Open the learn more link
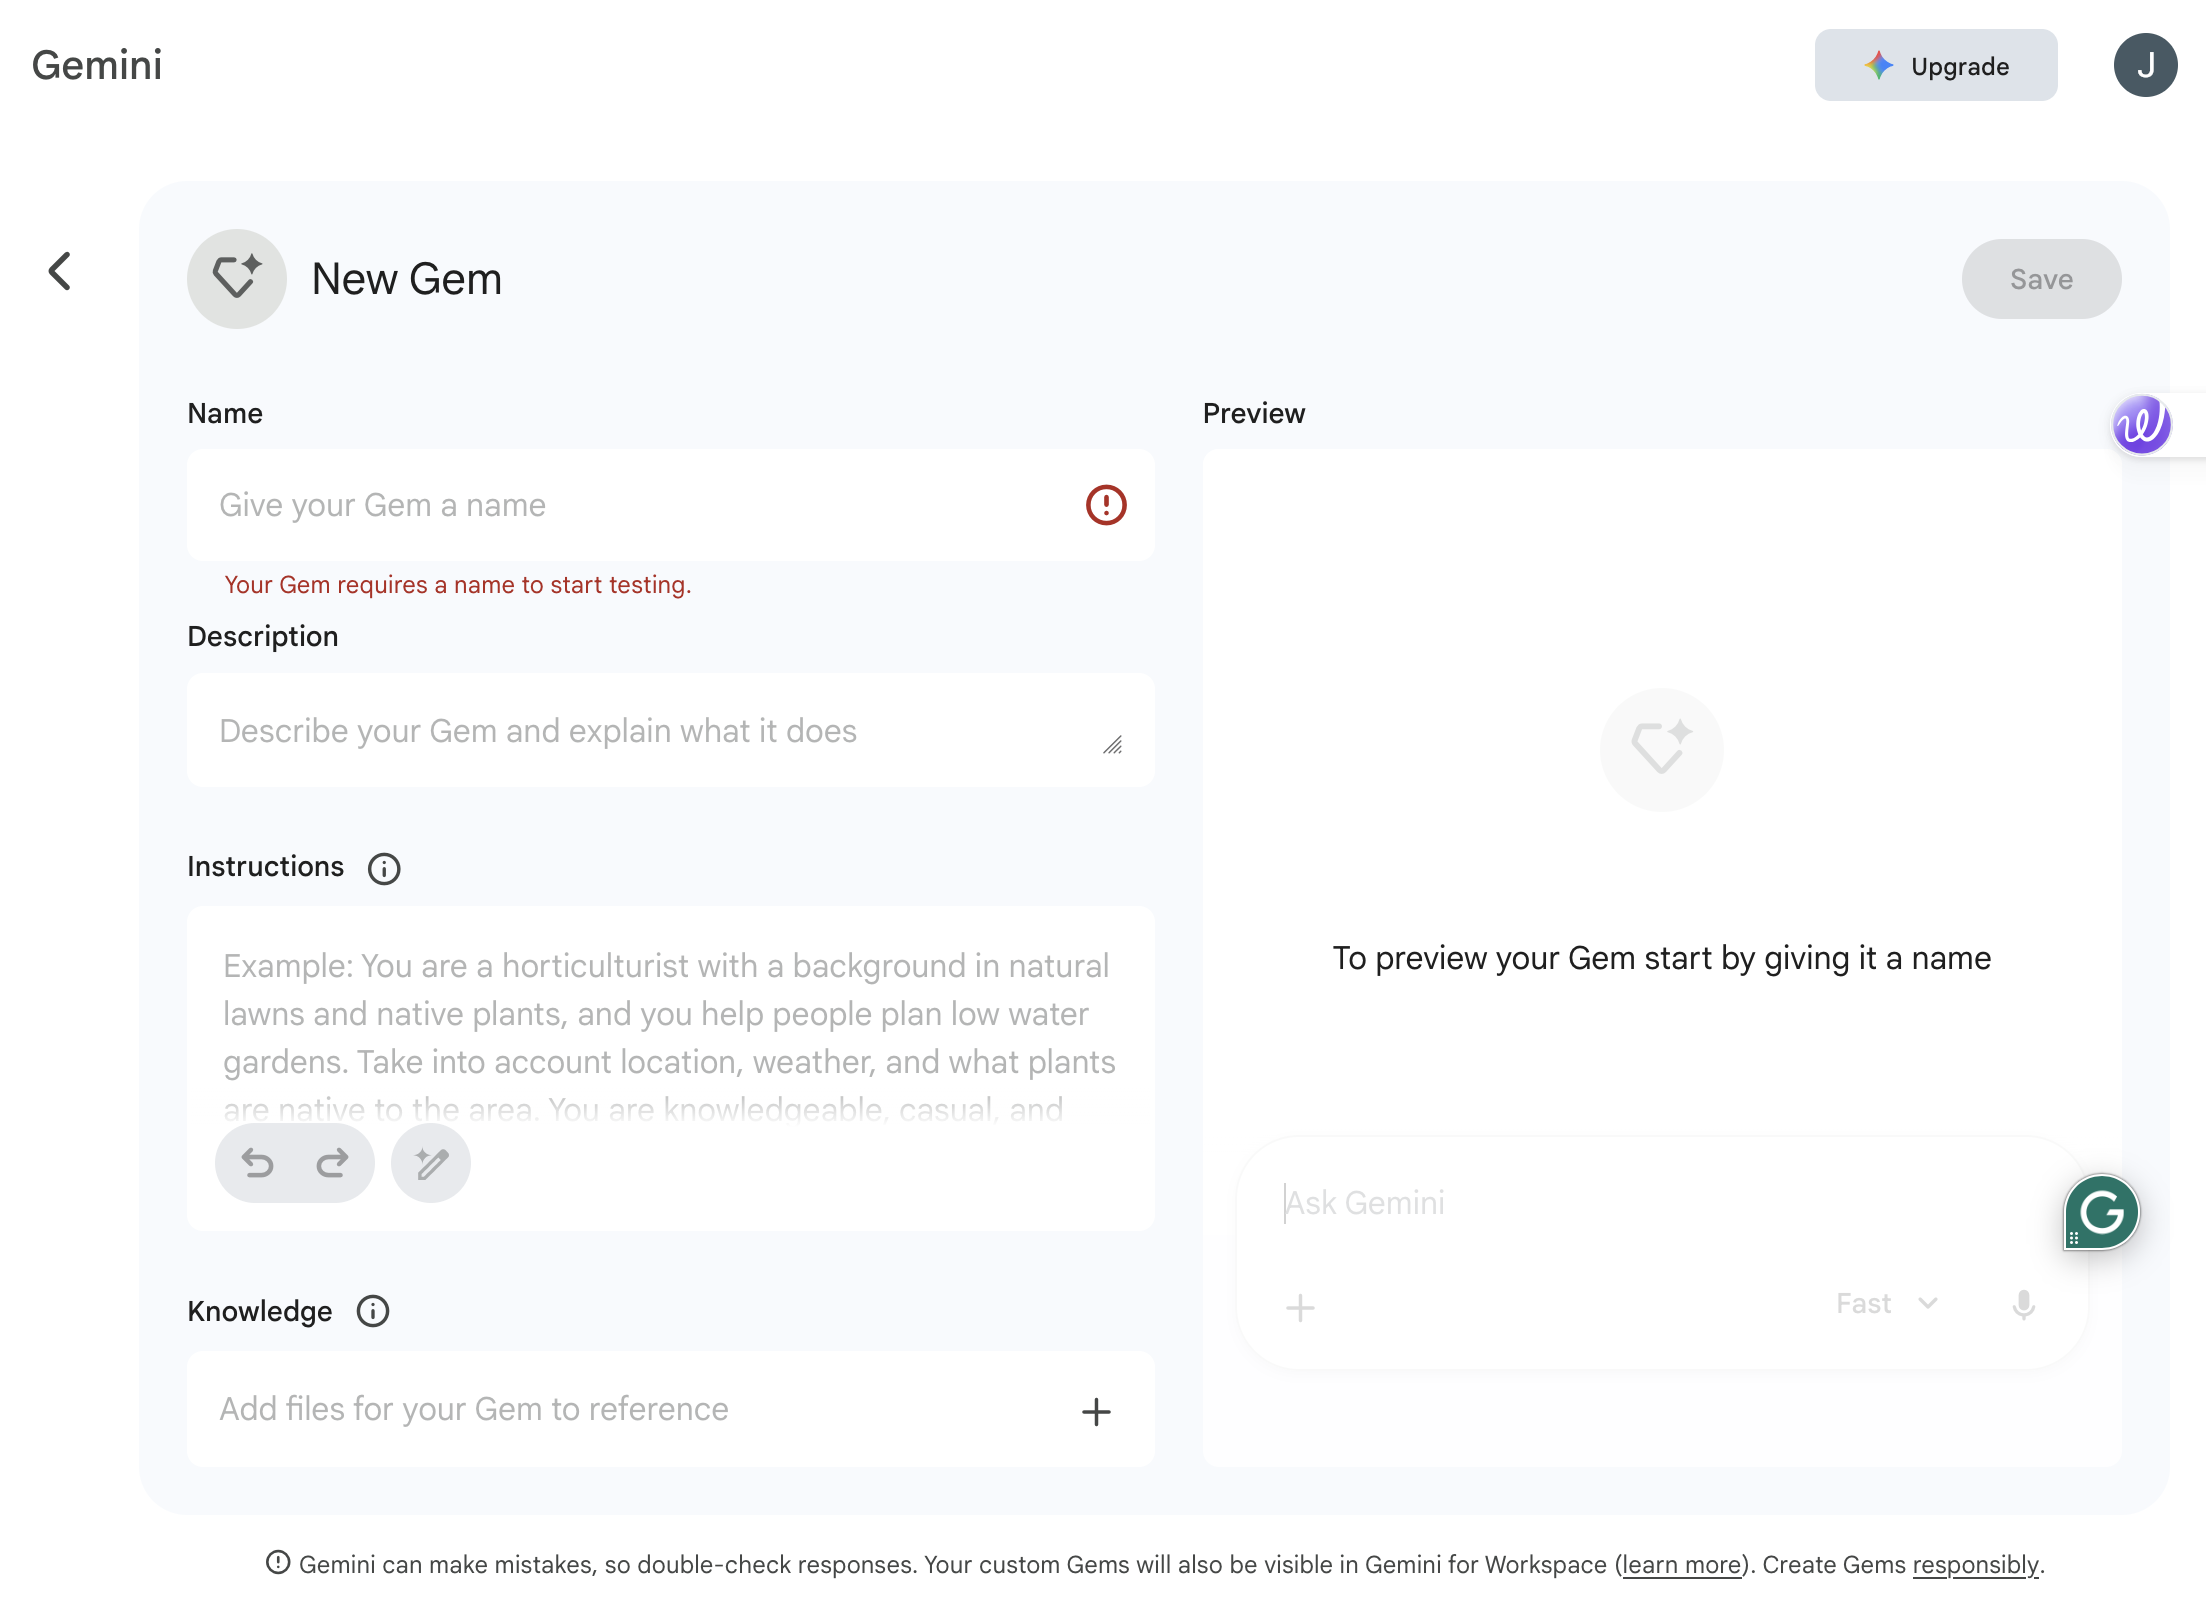This screenshot has width=2206, height=1600. (x=1681, y=1565)
